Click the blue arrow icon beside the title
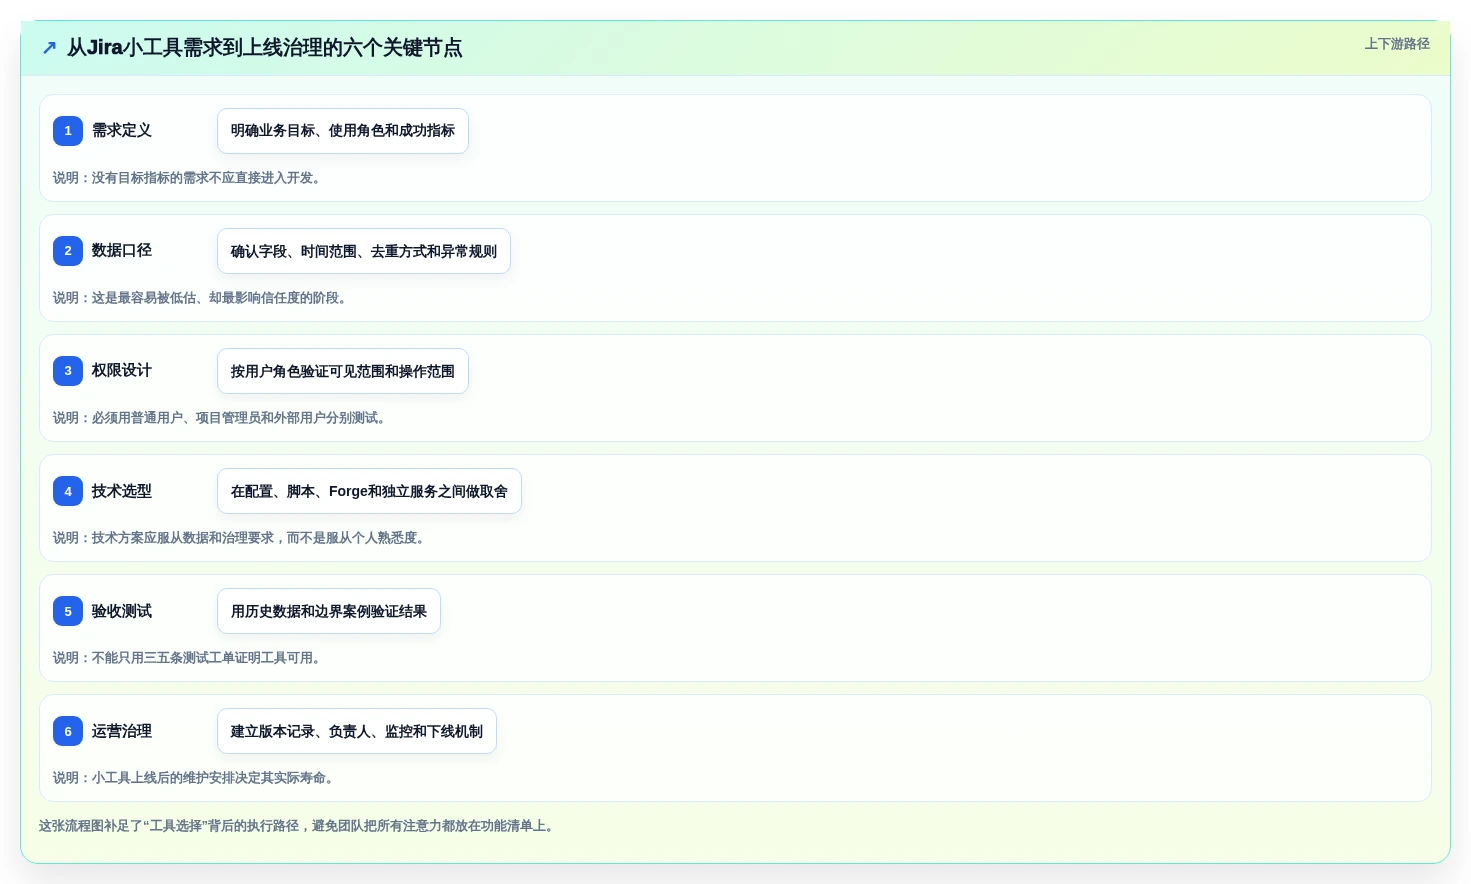The height and width of the screenshot is (884, 1471). (49, 48)
